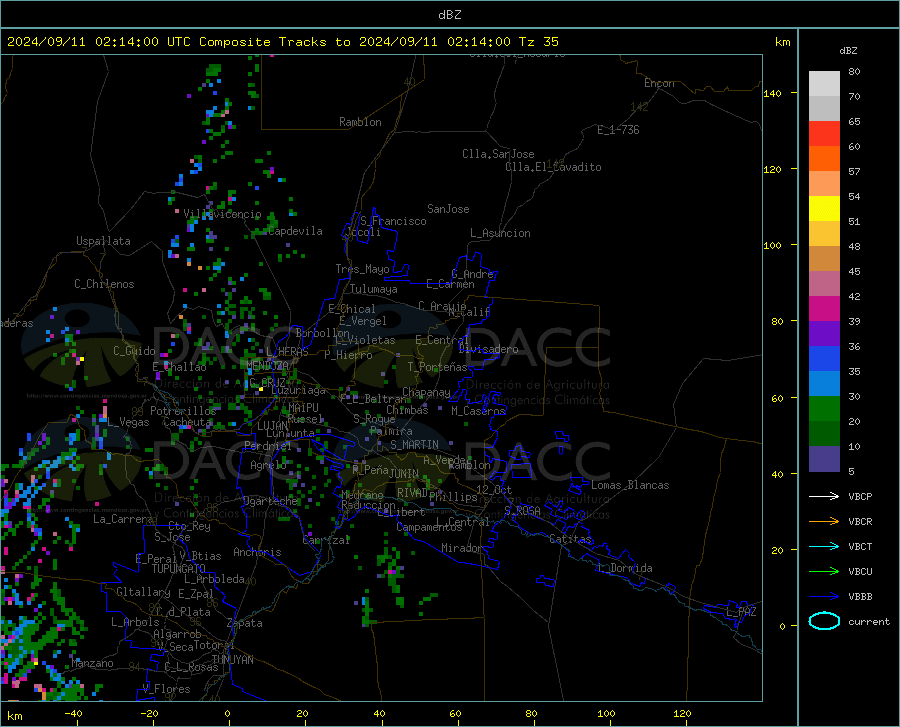Click the 'E_1-736' map label

618,130
